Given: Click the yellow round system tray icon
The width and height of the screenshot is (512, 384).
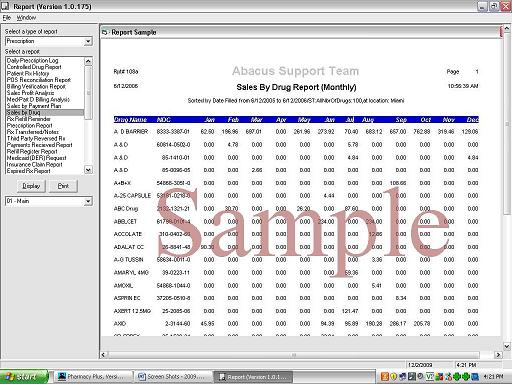Looking at the screenshot, I should pyautogui.click(x=394, y=377).
